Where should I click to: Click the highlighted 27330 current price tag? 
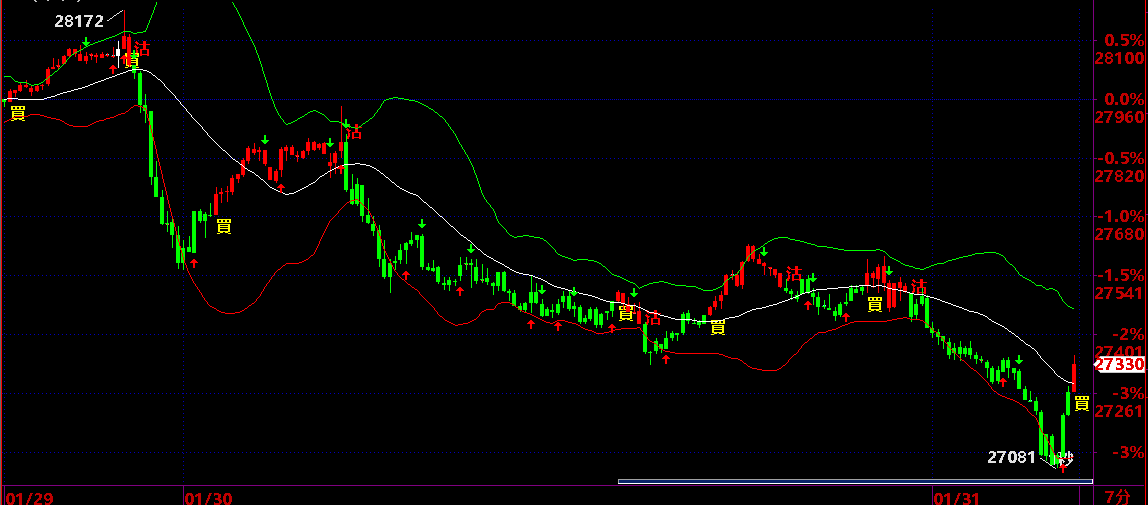click(x=1119, y=365)
